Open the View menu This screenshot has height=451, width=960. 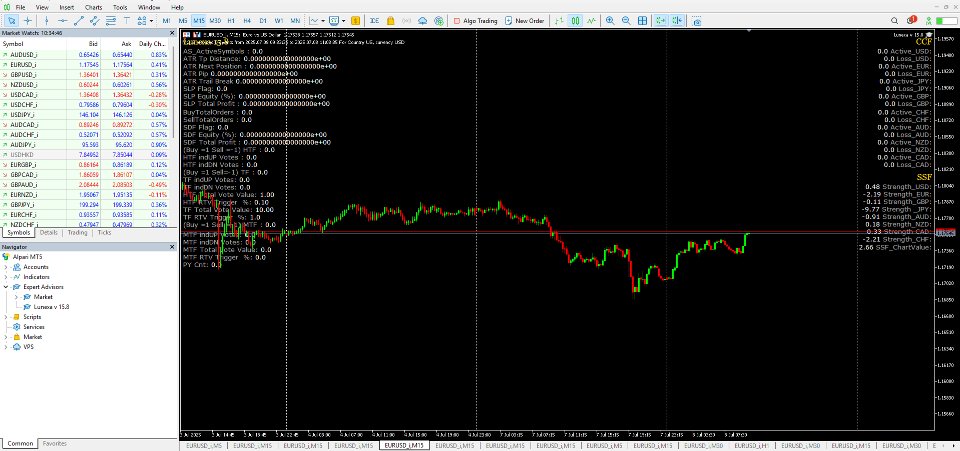42,7
